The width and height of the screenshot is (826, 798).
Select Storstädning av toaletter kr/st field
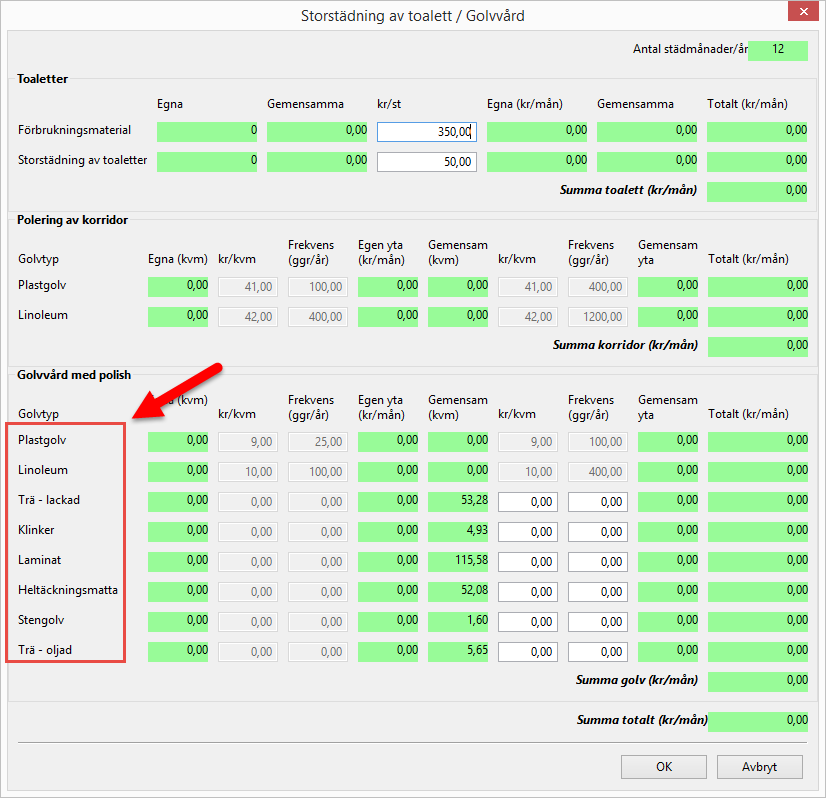click(426, 162)
